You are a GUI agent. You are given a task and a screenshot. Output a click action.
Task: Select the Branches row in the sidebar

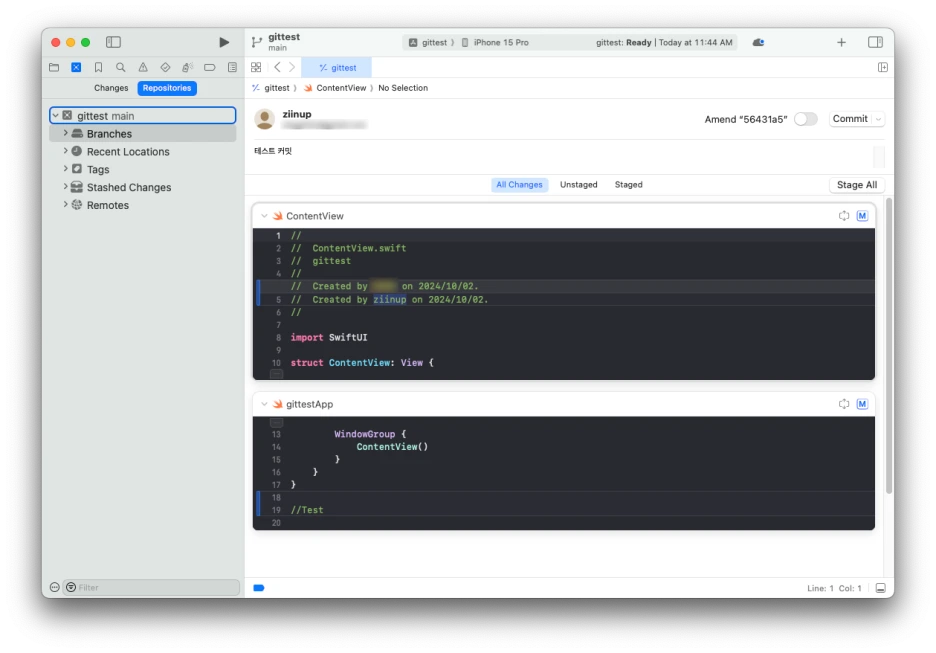(x=143, y=133)
